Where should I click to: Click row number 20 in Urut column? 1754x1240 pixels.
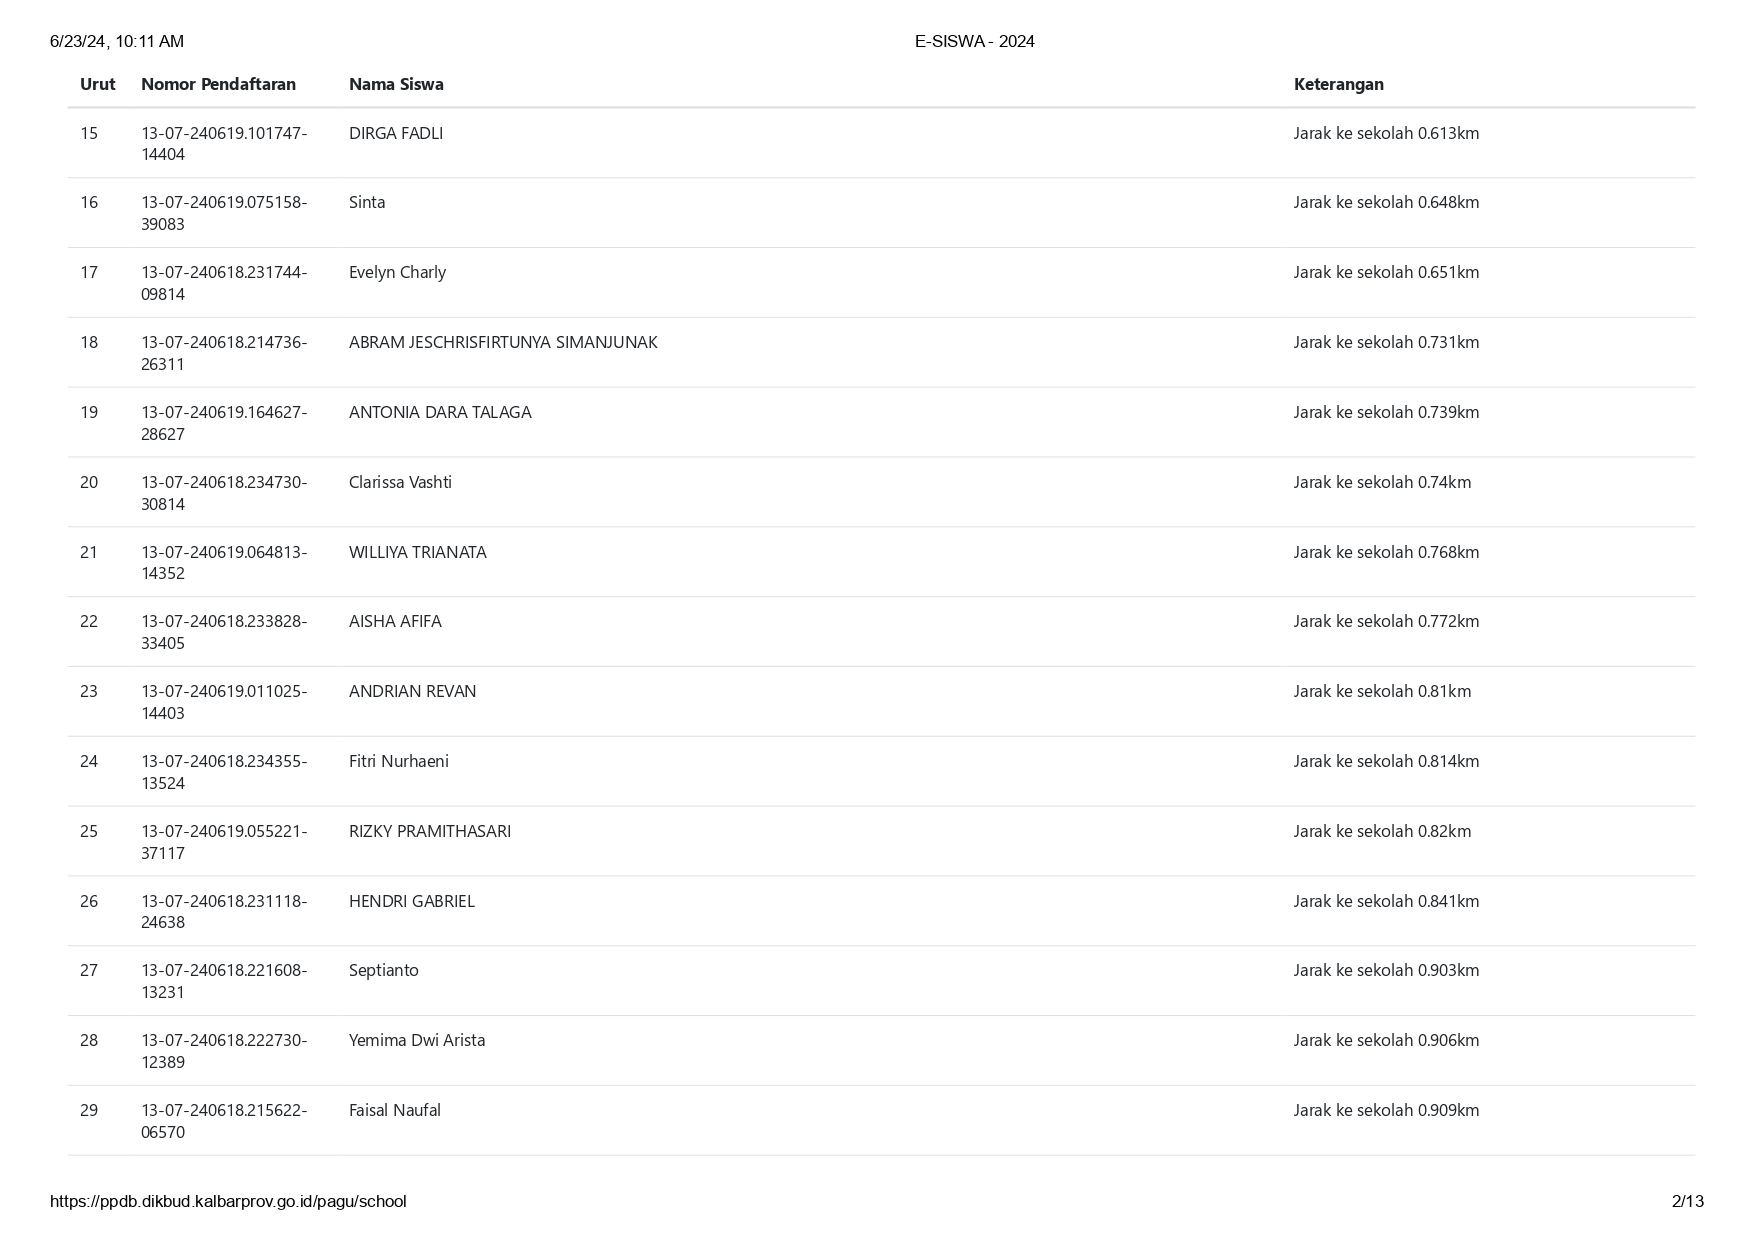(89, 482)
